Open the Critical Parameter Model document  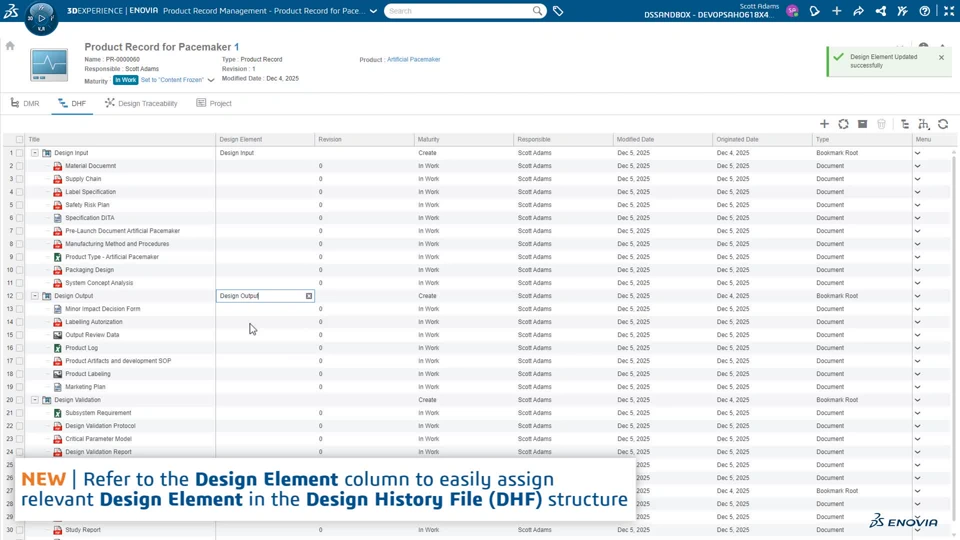coord(99,439)
